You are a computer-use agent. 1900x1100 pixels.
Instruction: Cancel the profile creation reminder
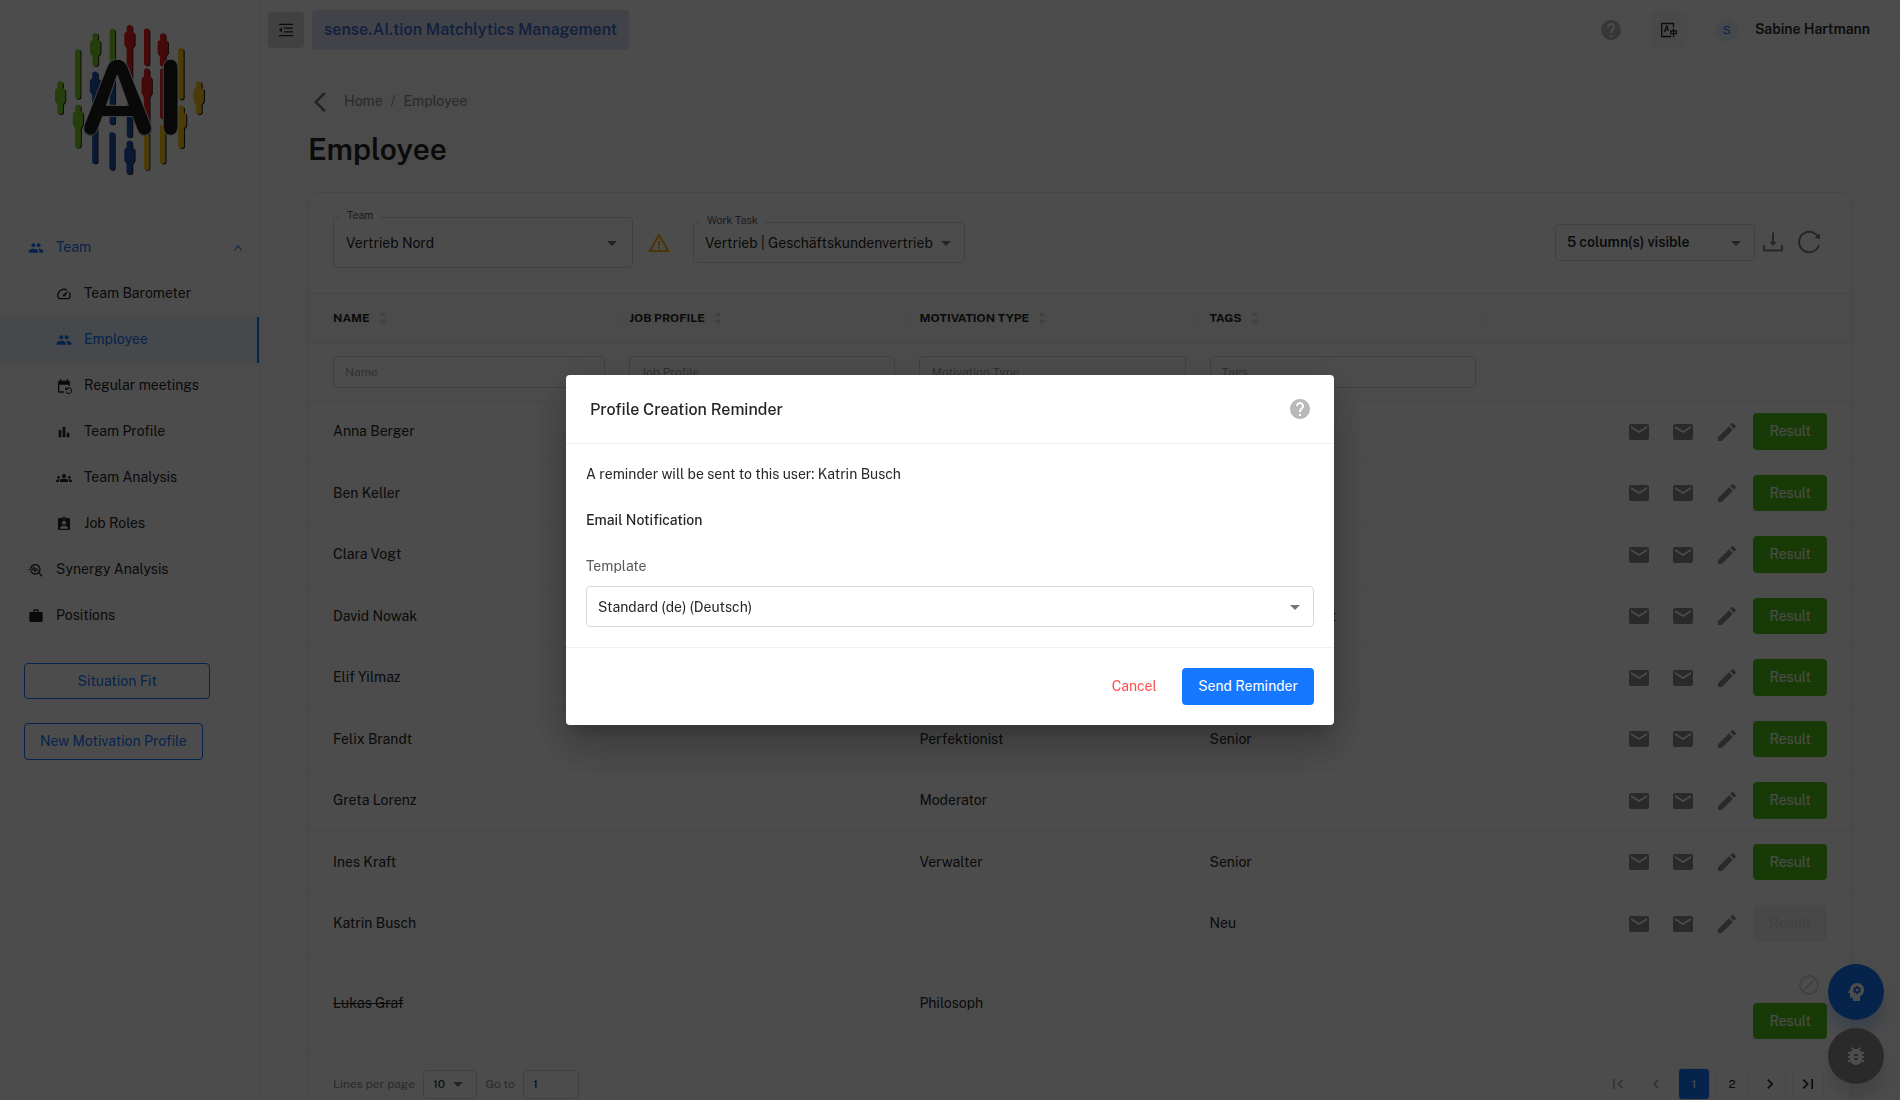click(1133, 686)
